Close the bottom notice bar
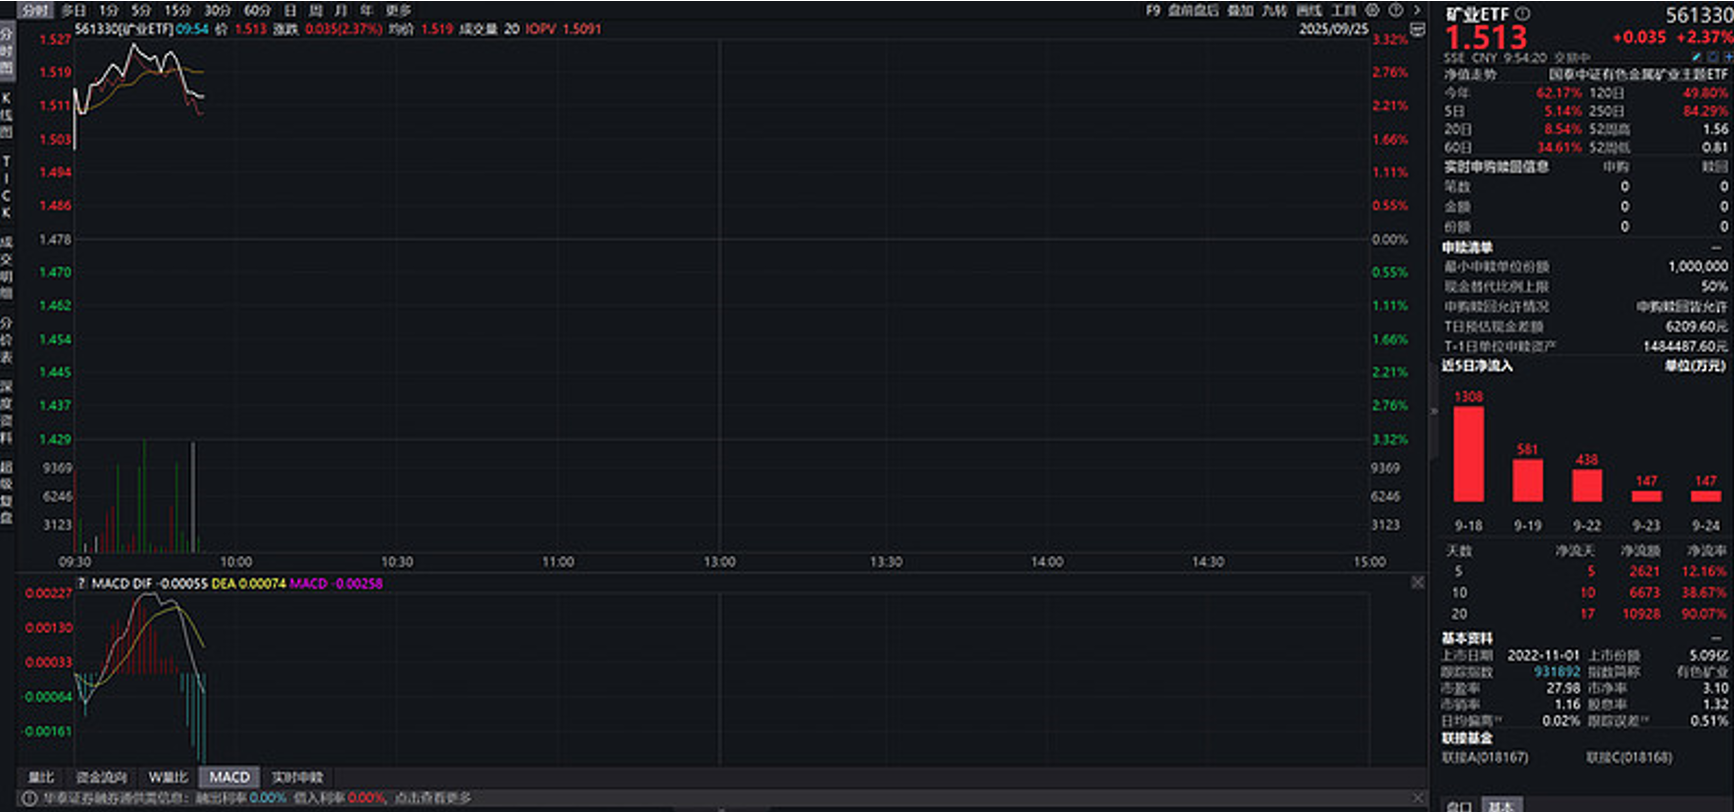Viewport: 1734px width, 812px height. tap(1417, 798)
